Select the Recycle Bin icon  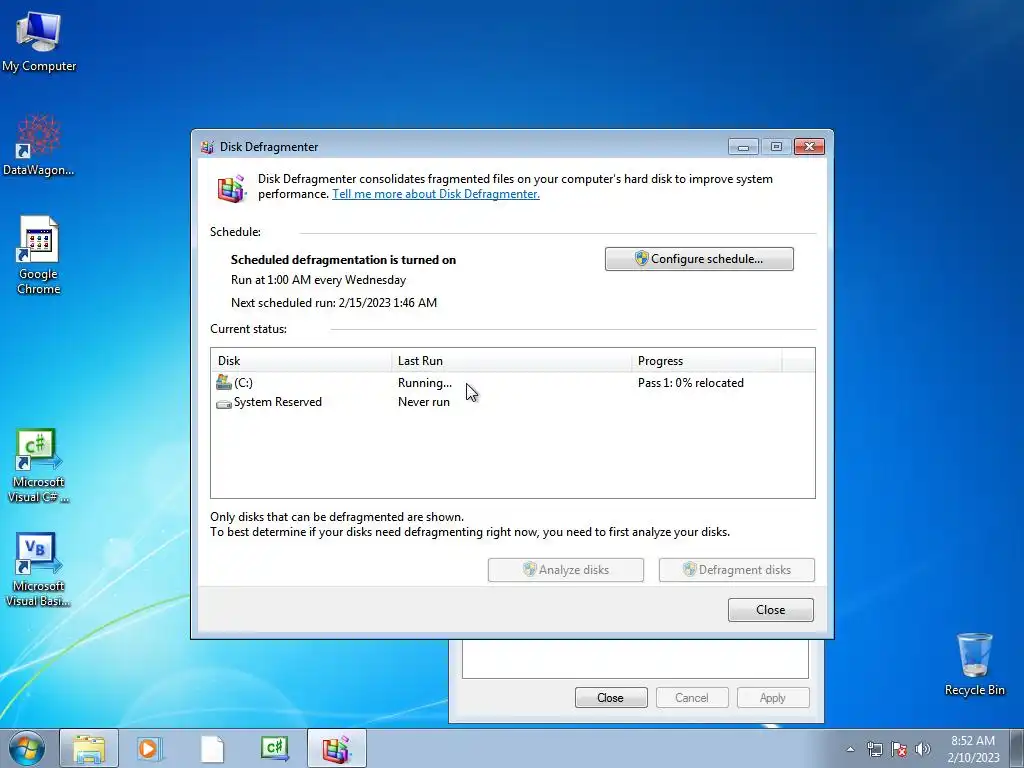974,664
